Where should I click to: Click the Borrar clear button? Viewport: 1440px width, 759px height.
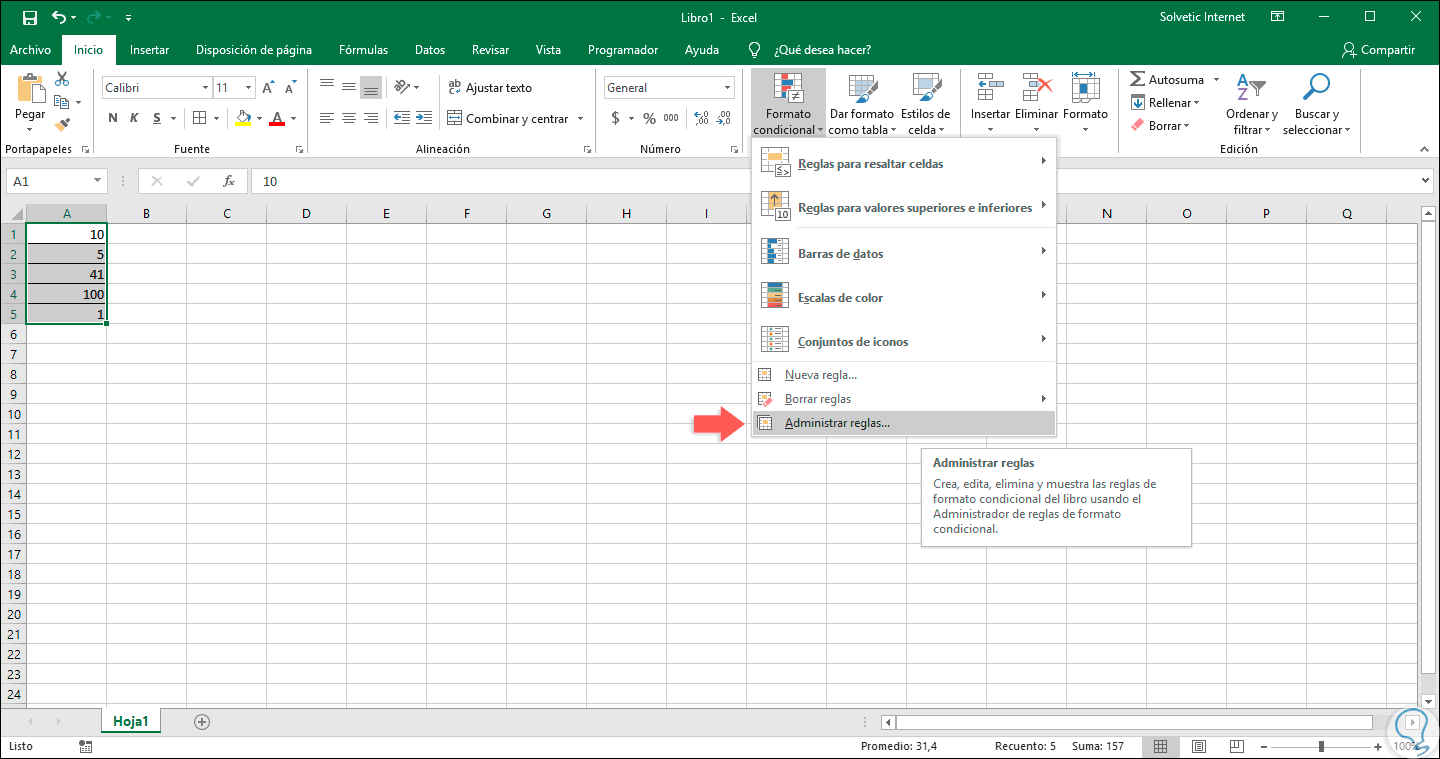coord(1160,126)
